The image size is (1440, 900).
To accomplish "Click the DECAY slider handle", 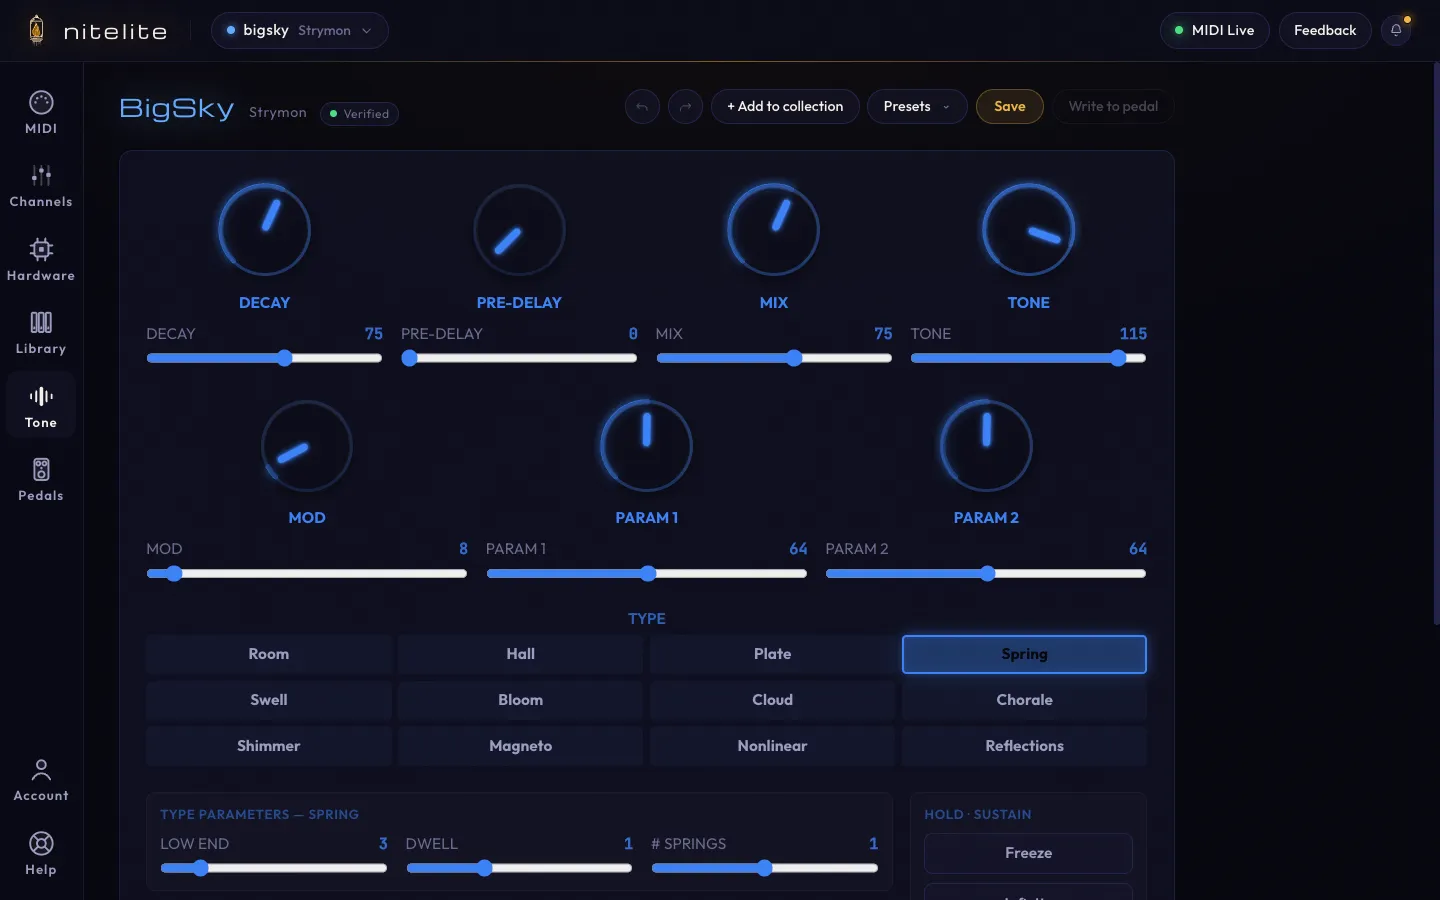I will (x=285, y=358).
